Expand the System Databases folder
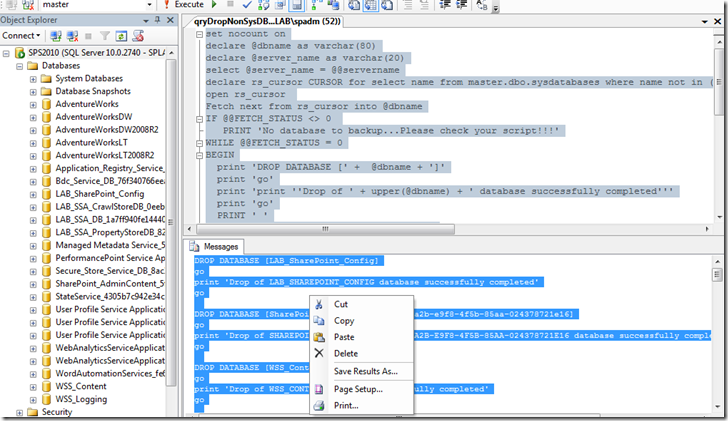 tap(33, 78)
